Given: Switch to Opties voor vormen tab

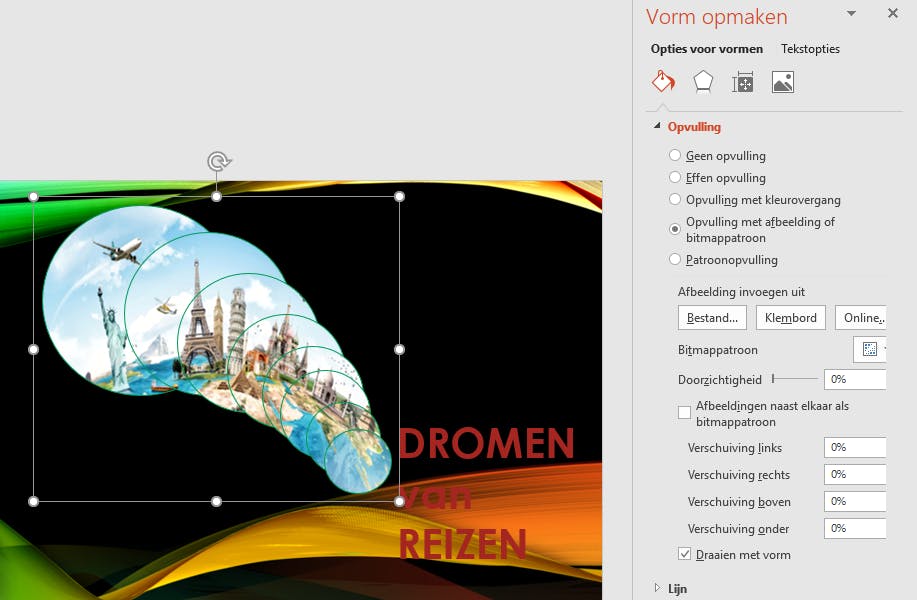Looking at the screenshot, I should tap(706, 49).
